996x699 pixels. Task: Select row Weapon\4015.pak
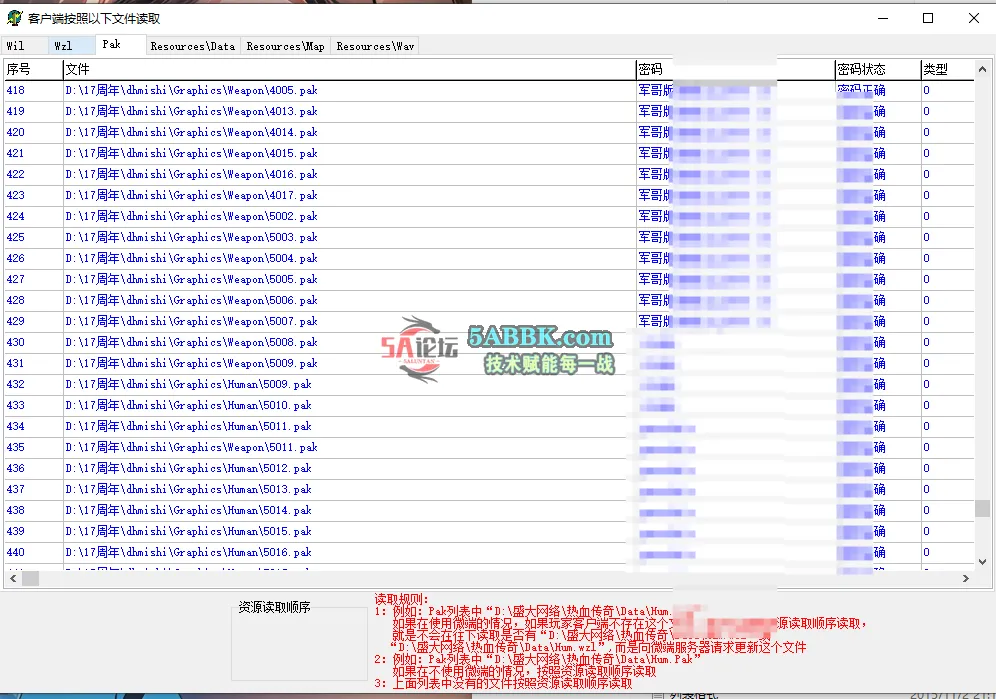coord(489,153)
